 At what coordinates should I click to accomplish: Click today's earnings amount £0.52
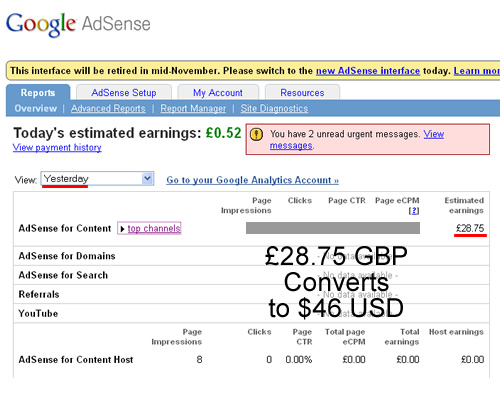(x=223, y=133)
